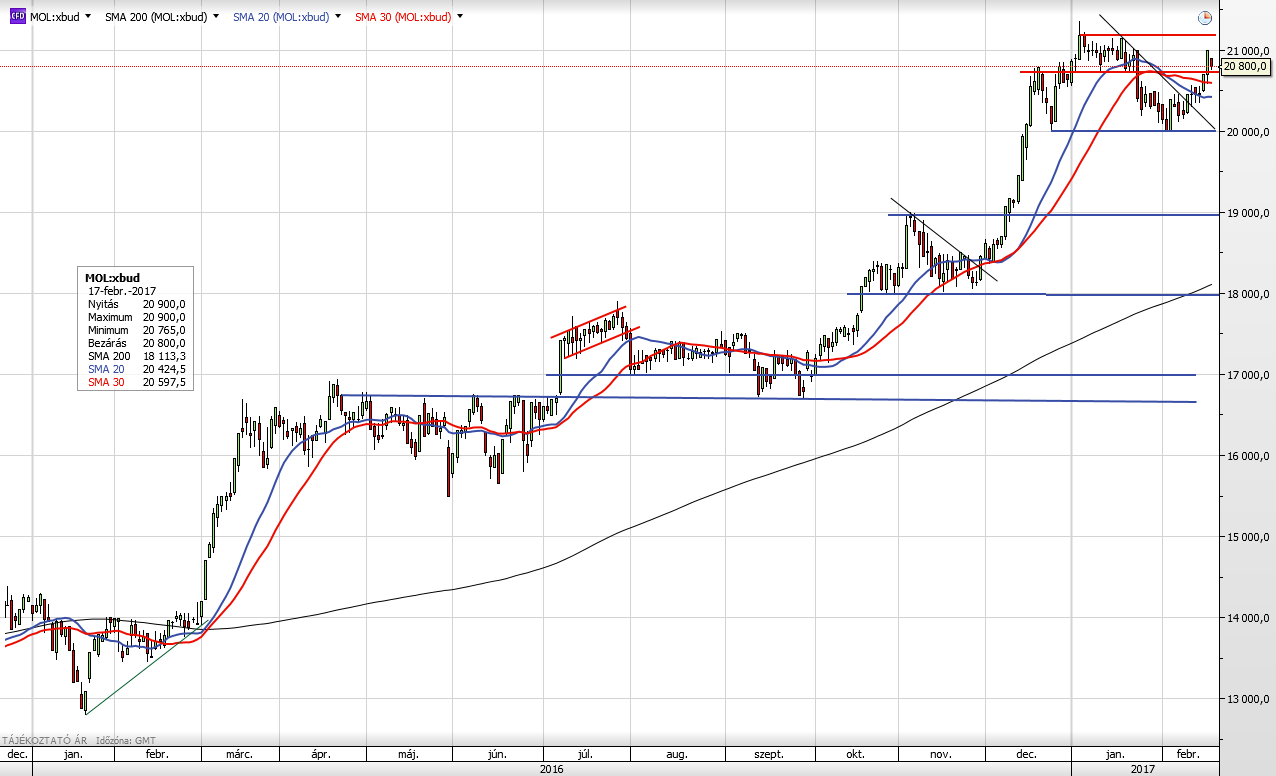Screen dimensions: 1276x776
Task: Click the red SMA 30 (MOL:xbud) header label
Action: [403, 17]
